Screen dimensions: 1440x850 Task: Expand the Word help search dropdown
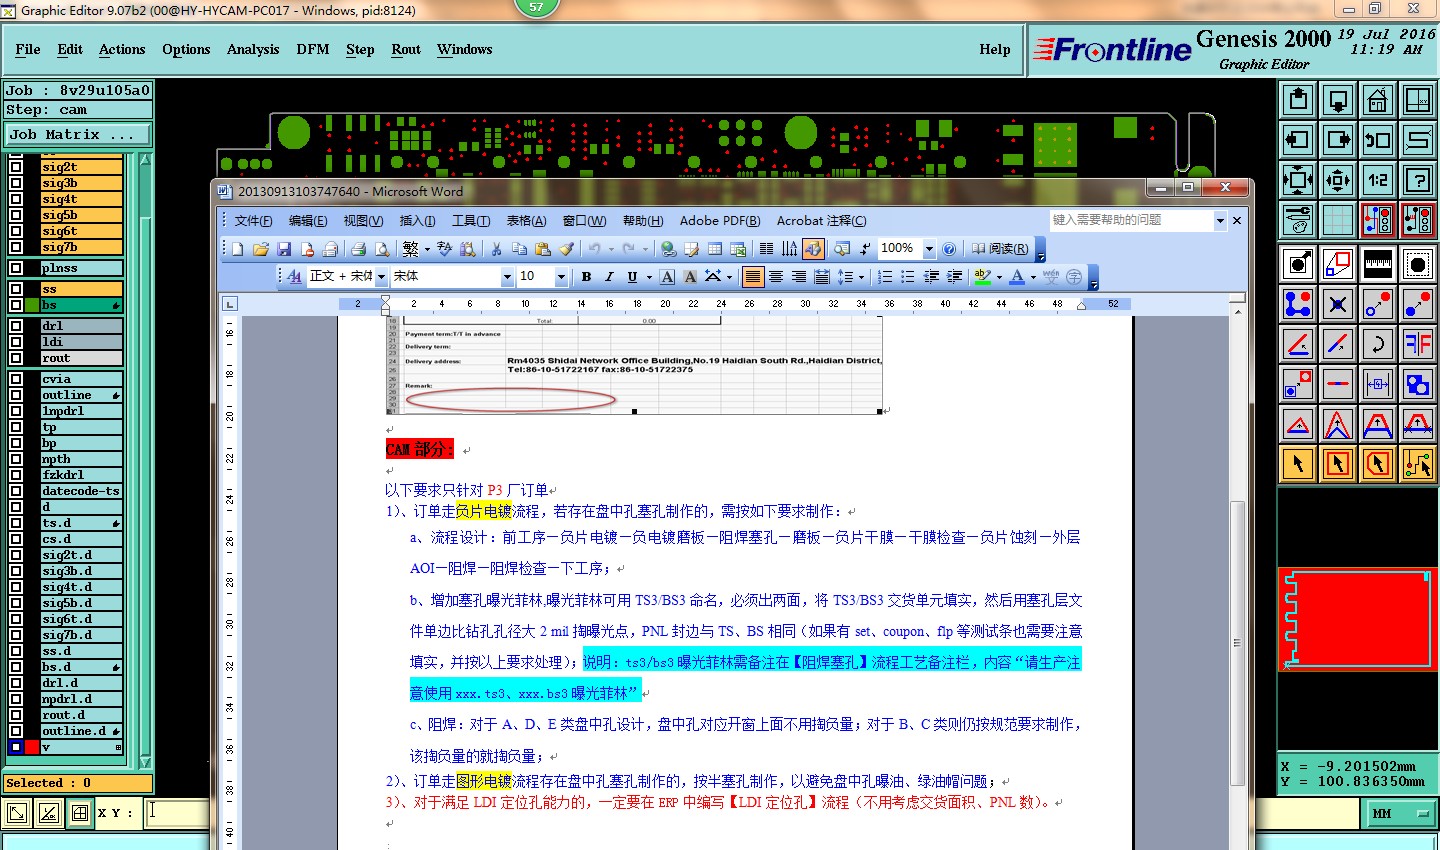(x=1220, y=220)
